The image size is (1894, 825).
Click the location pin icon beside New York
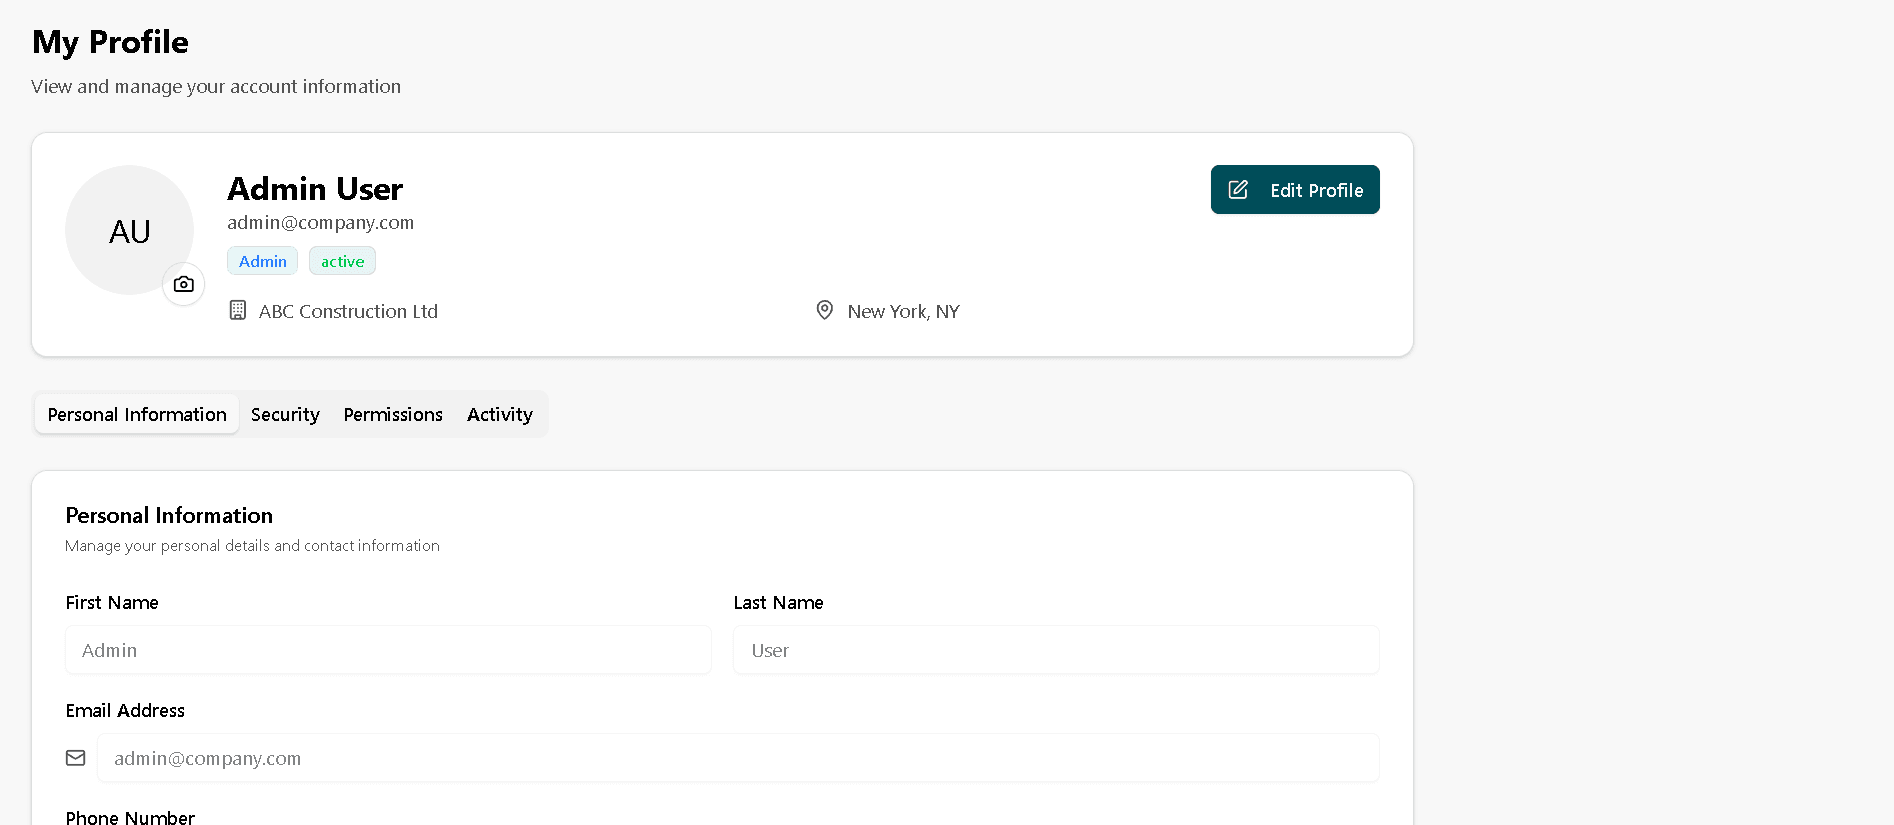click(x=825, y=310)
